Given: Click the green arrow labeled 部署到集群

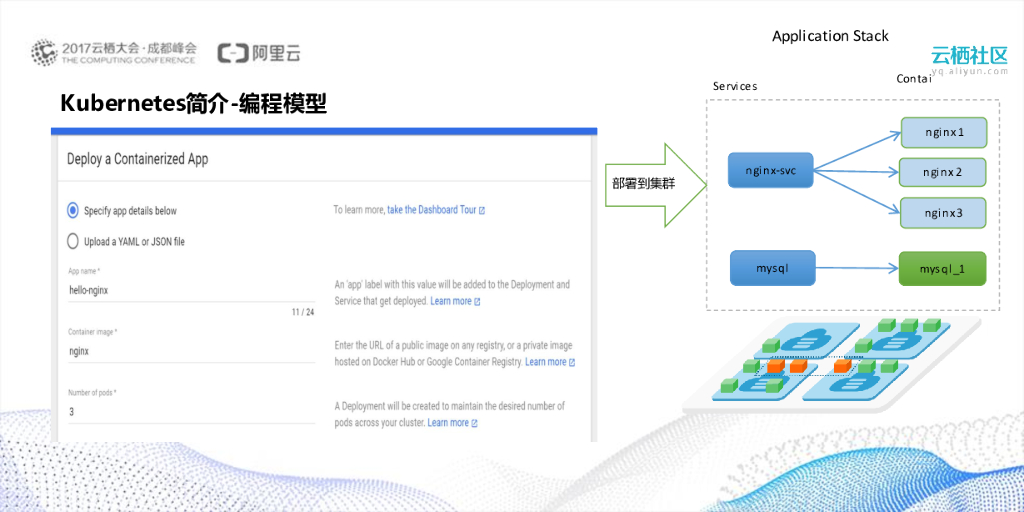Looking at the screenshot, I should click(656, 185).
